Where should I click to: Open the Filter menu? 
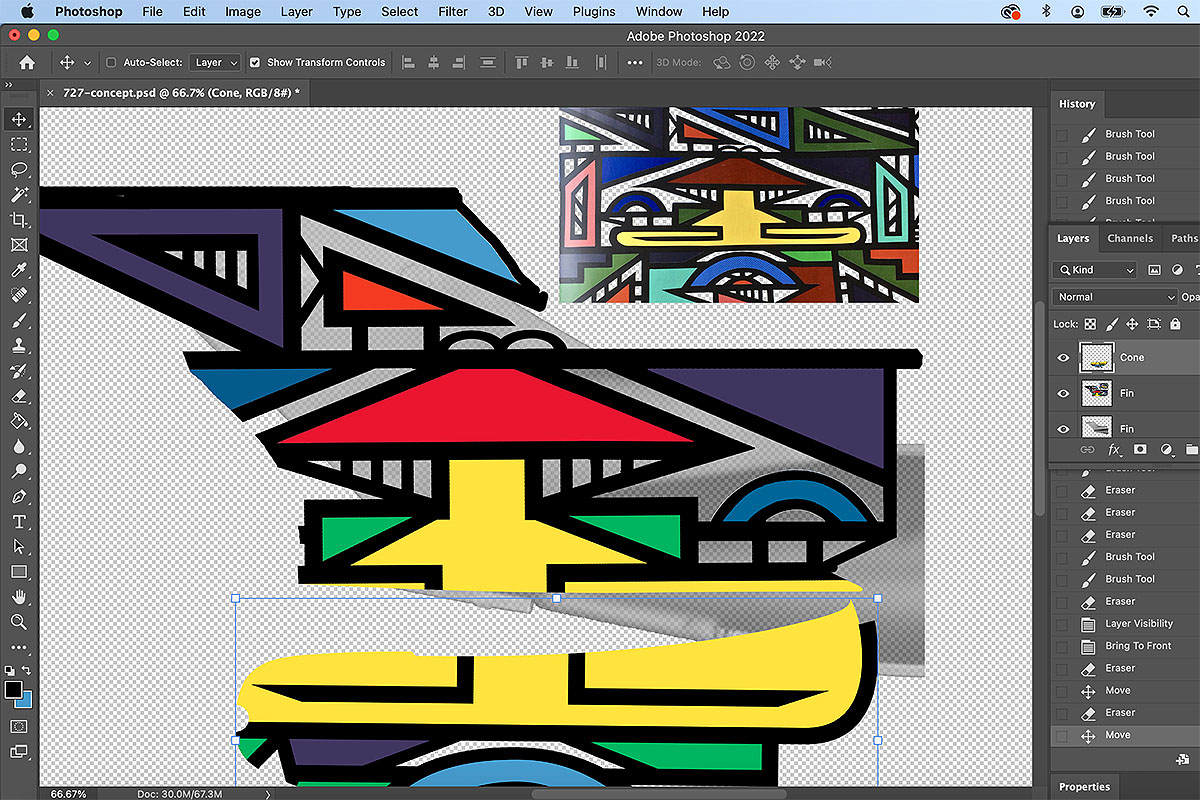pyautogui.click(x=453, y=12)
